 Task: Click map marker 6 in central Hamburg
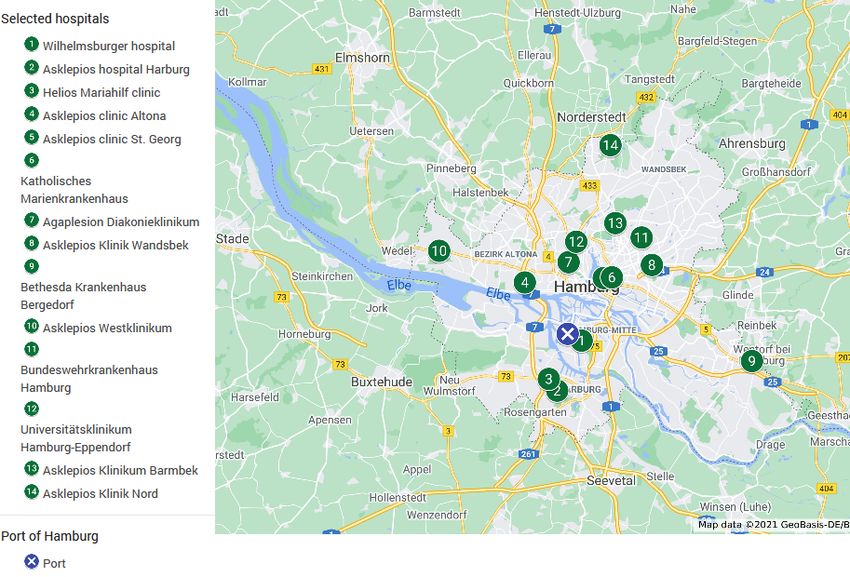point(611,277)
